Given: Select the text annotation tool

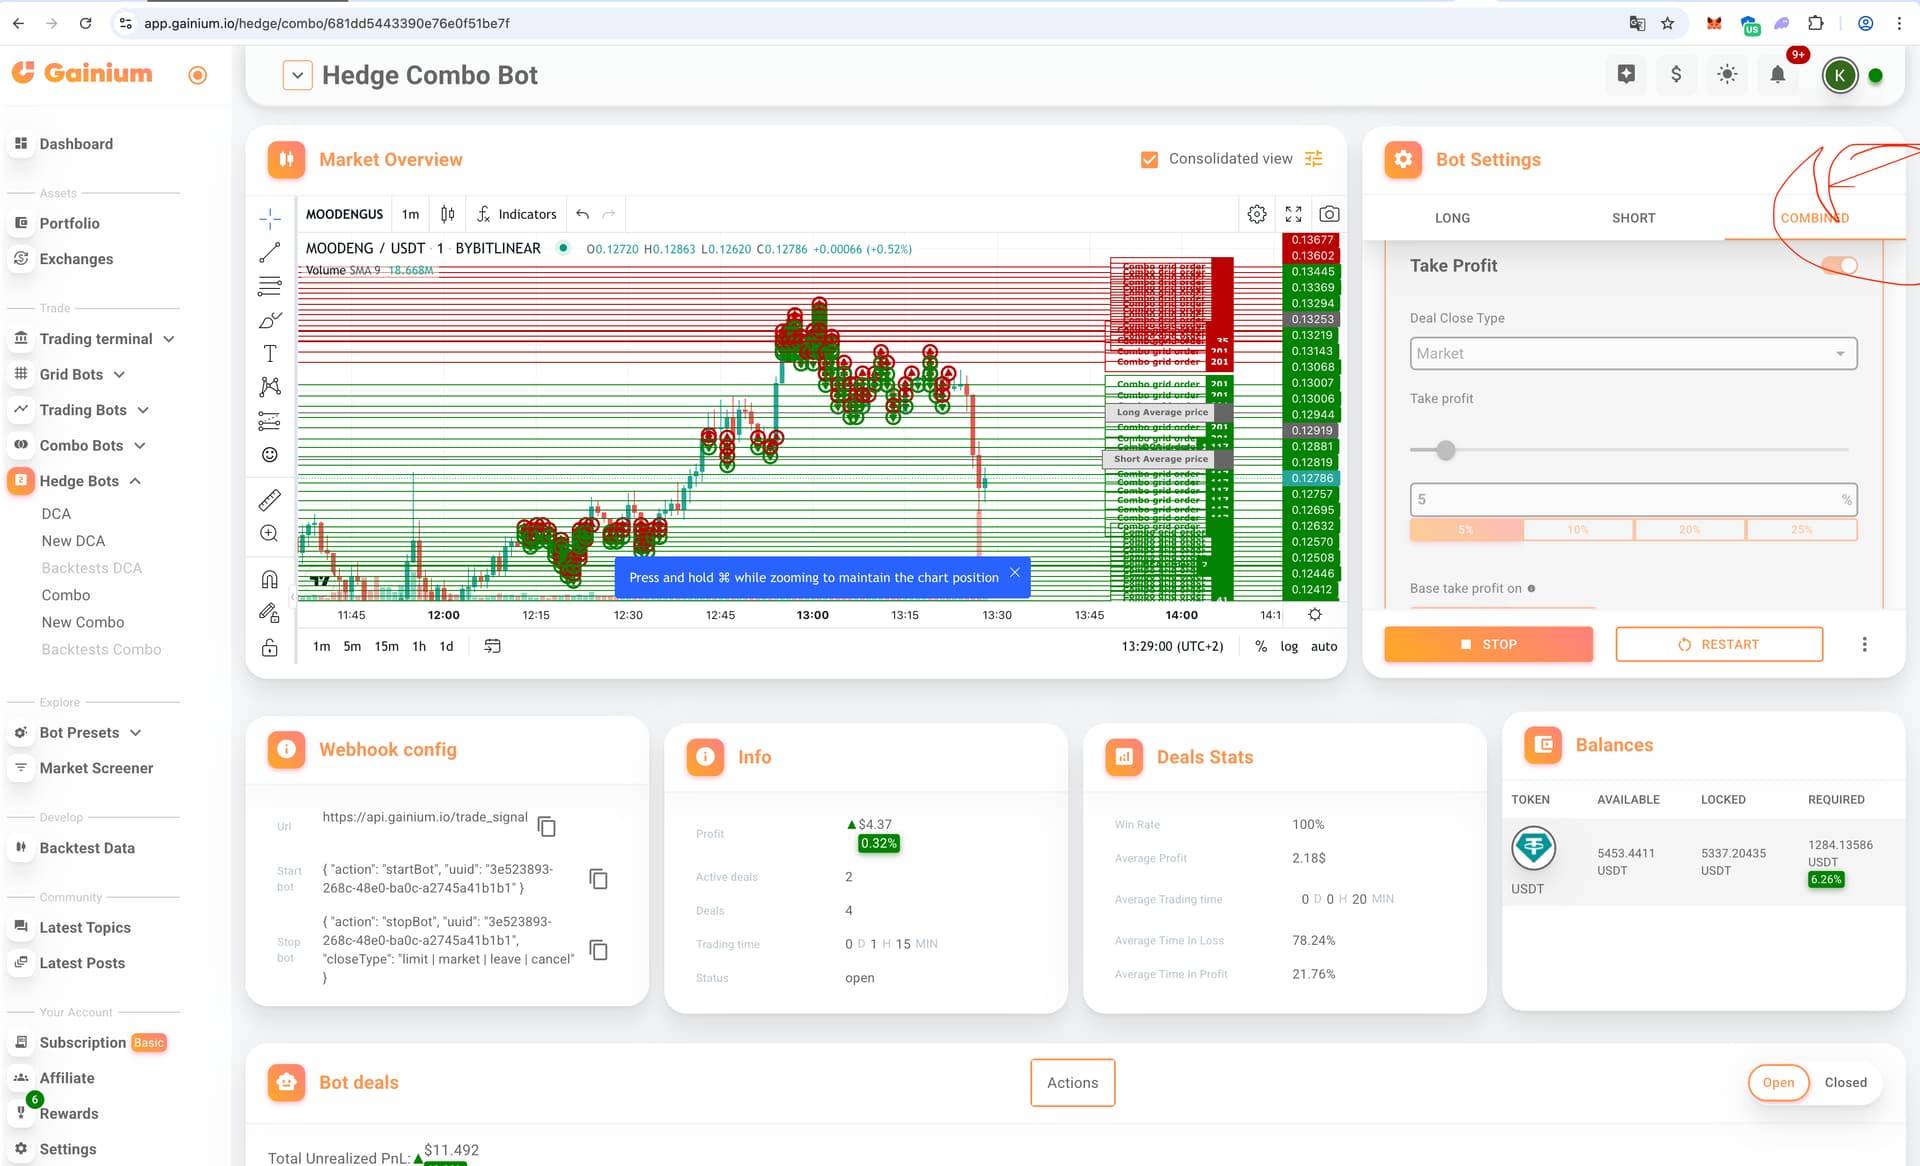Looking at the screenshot, I should point(270,354).
